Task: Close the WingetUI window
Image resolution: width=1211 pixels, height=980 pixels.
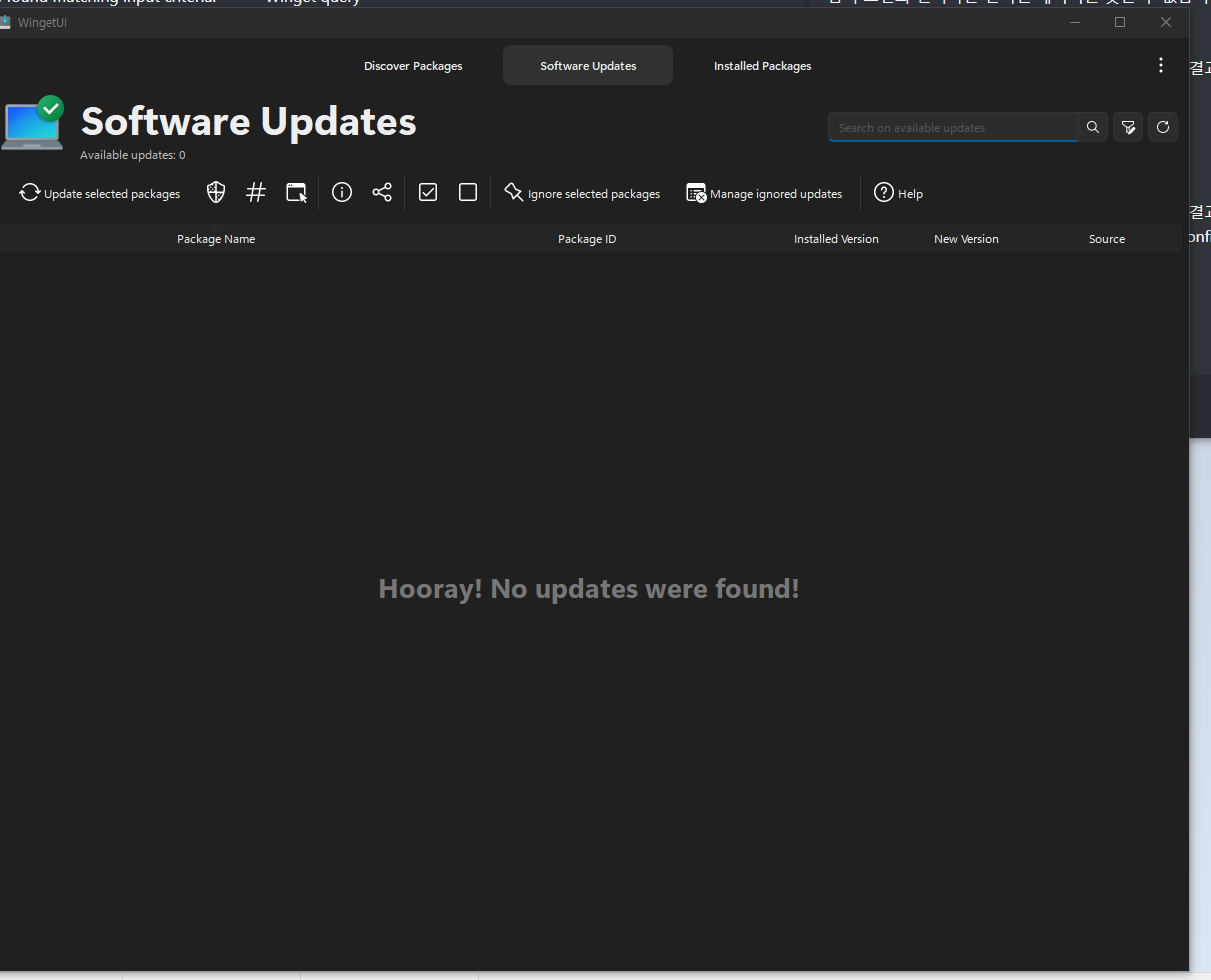Action: click(1166, 22)
